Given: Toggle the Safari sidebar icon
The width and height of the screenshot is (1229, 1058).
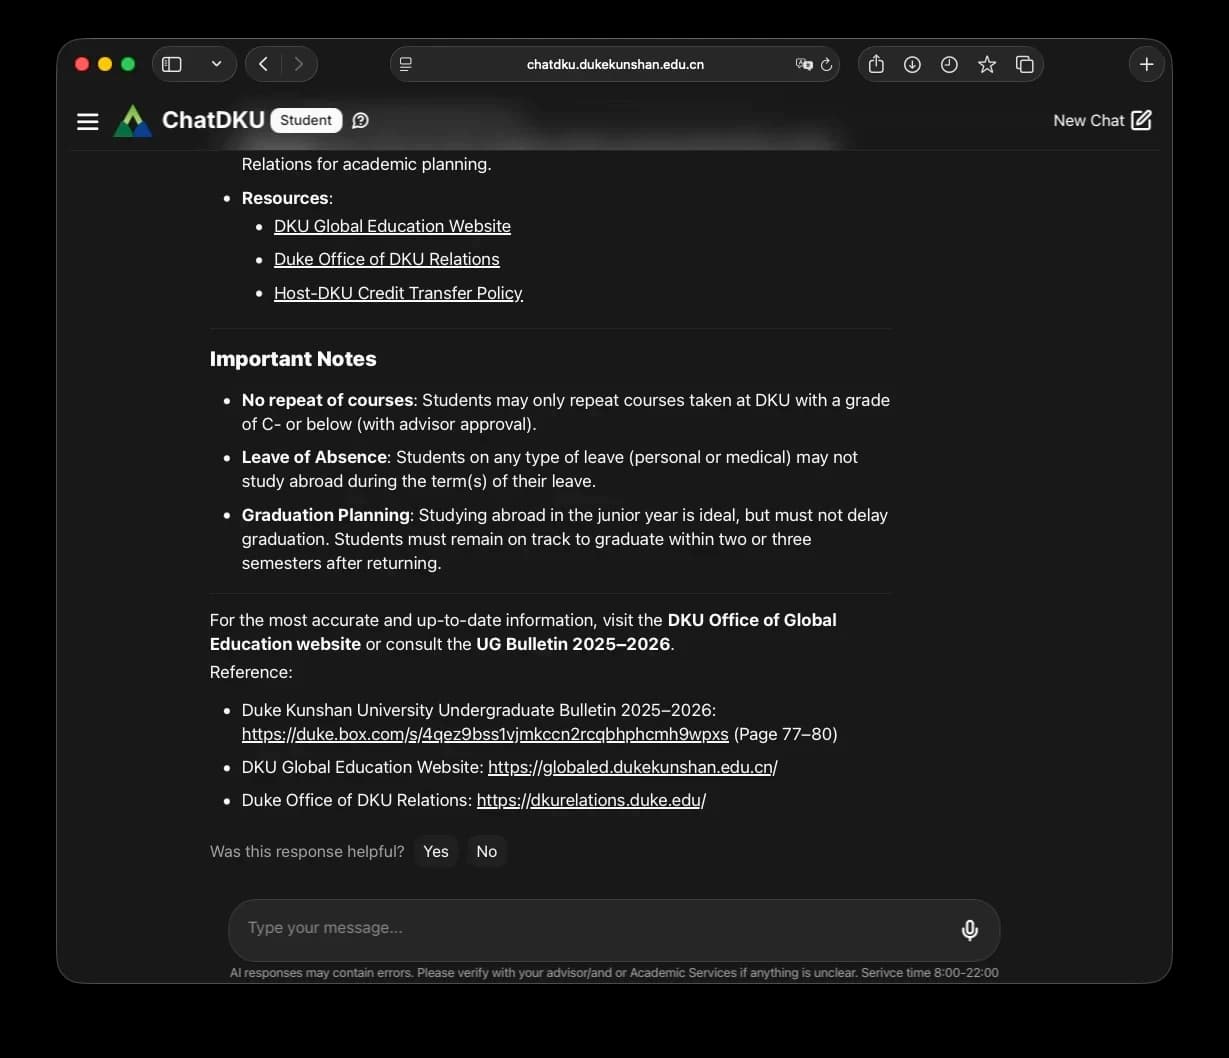Looking at the screenshot, I should tap(172, 64).
